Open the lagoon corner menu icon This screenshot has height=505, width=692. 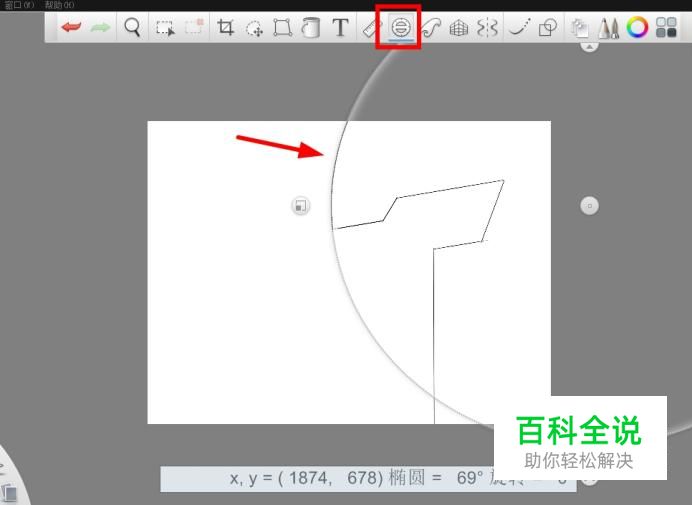[9, 492]
